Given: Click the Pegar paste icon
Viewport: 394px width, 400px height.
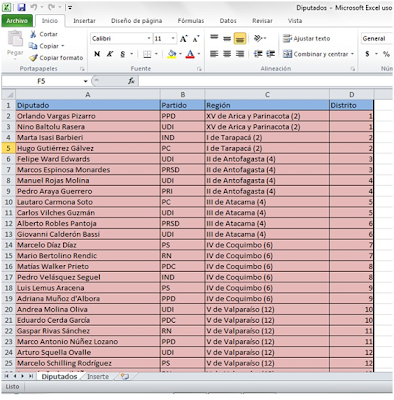Looking at the screenshot, I should (x=15, y=39).
